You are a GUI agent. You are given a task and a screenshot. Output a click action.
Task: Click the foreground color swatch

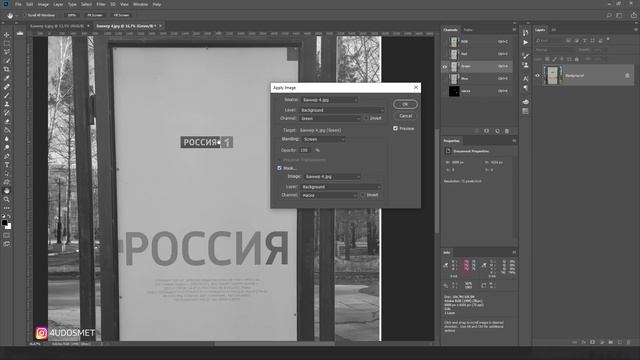pyautogui.click(x=4, y=223)
